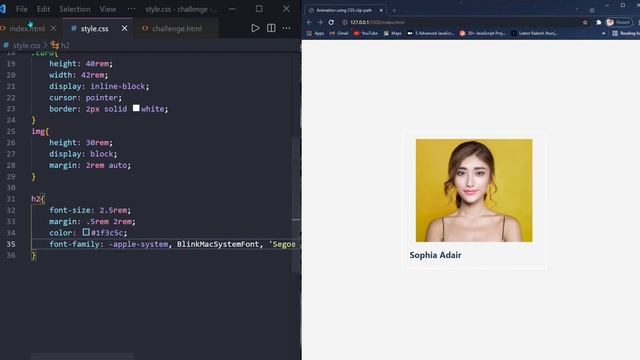Click the Run play icon in editor
The height and width of the screenshot is (360, 640).
pyautogui.click(x=255, y=28)
